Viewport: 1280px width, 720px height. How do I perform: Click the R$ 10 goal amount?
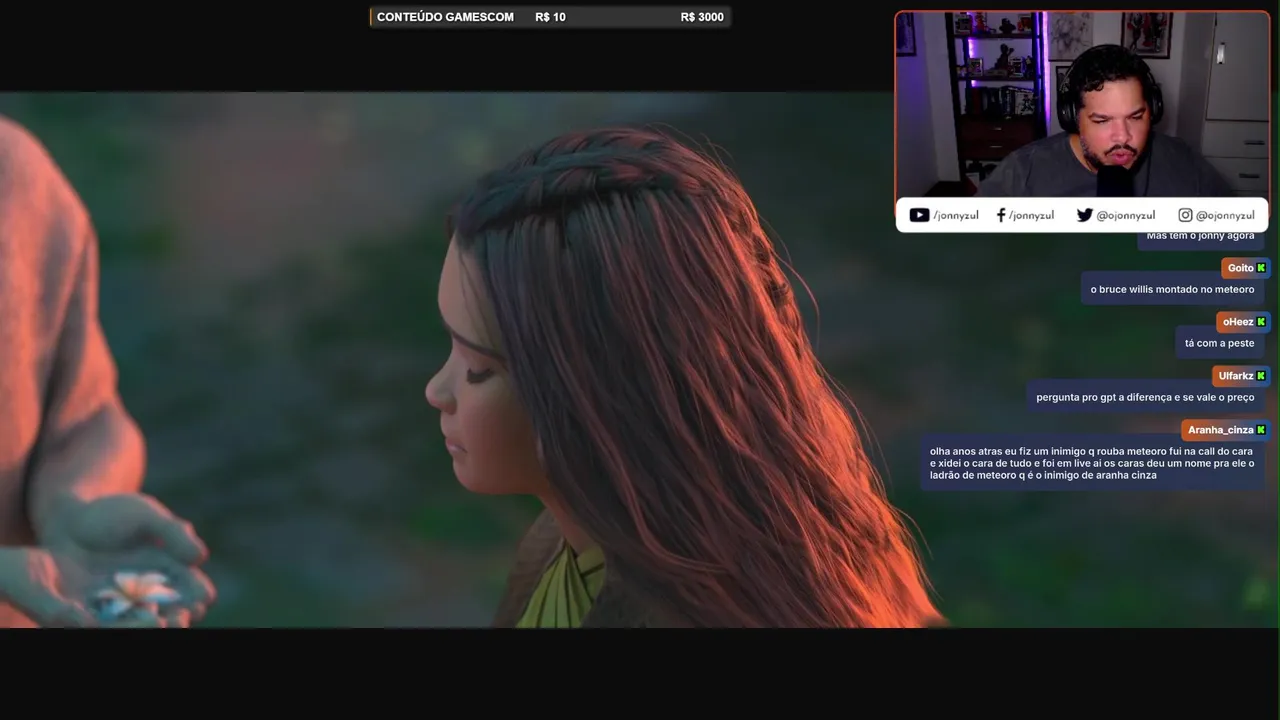(550, 17)
